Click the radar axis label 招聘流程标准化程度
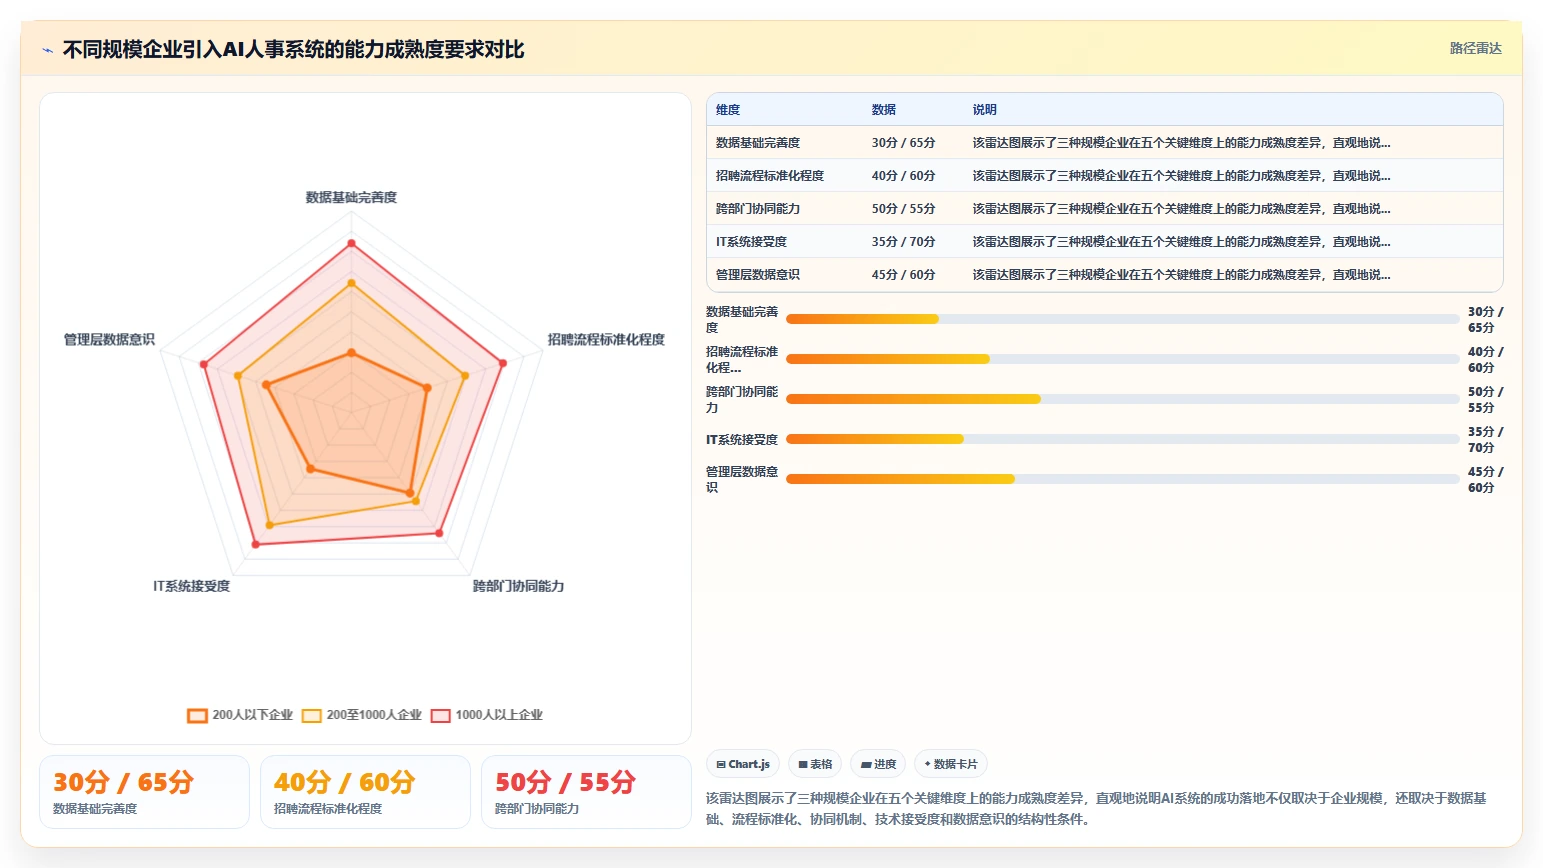Image resolution: width=1543 pixels, height=868 pixels. [606, 340]
